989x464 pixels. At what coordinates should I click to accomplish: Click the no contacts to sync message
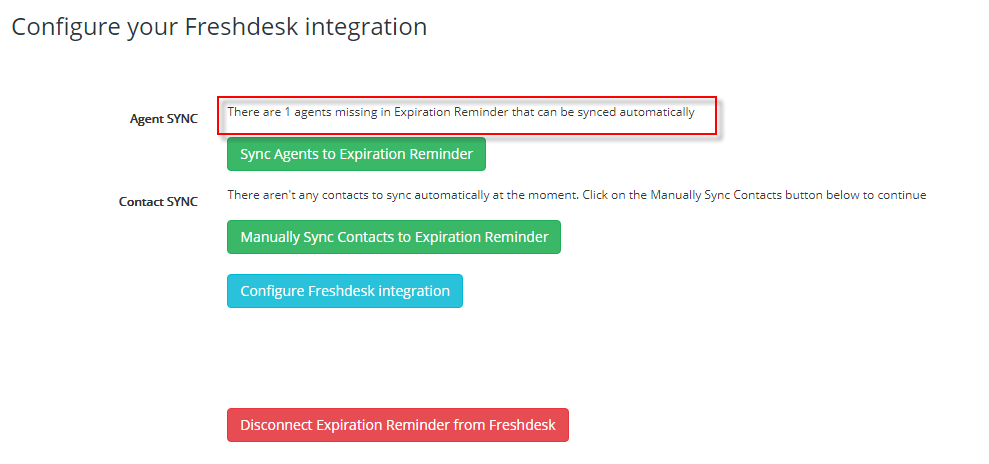point(576,195)
